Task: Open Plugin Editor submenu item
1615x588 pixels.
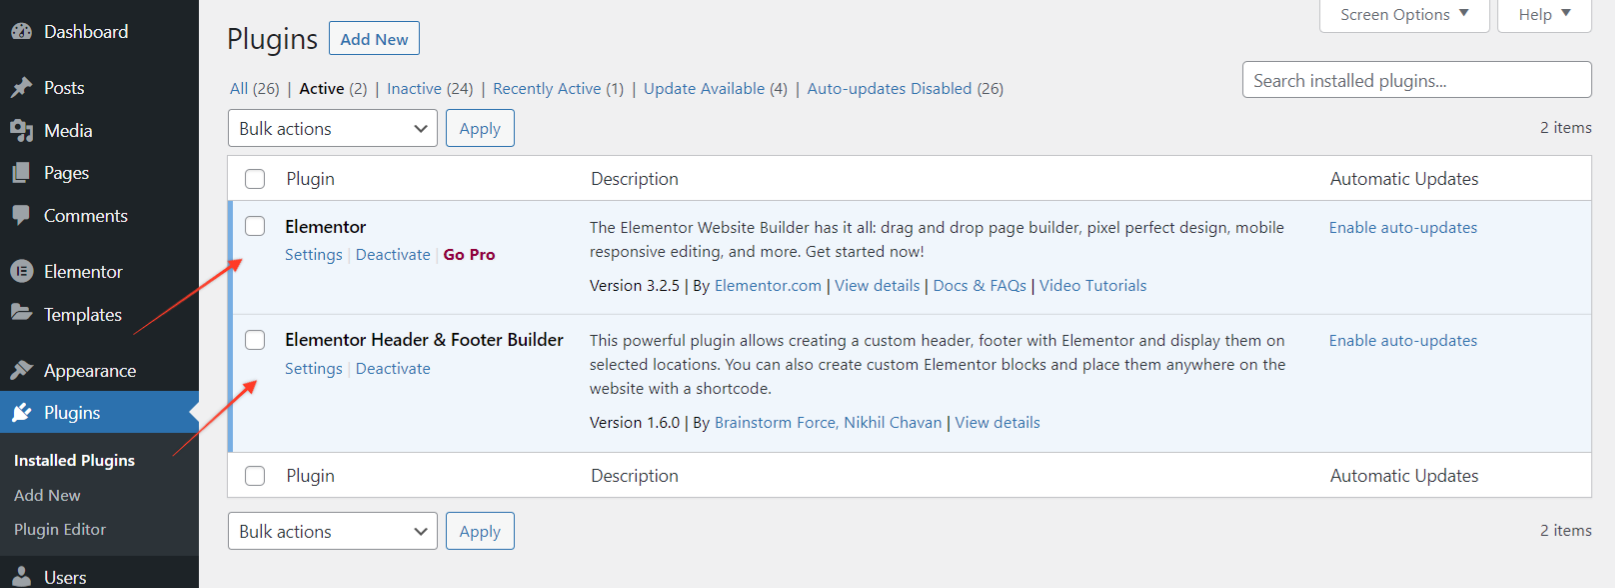Action: point(60,530)
